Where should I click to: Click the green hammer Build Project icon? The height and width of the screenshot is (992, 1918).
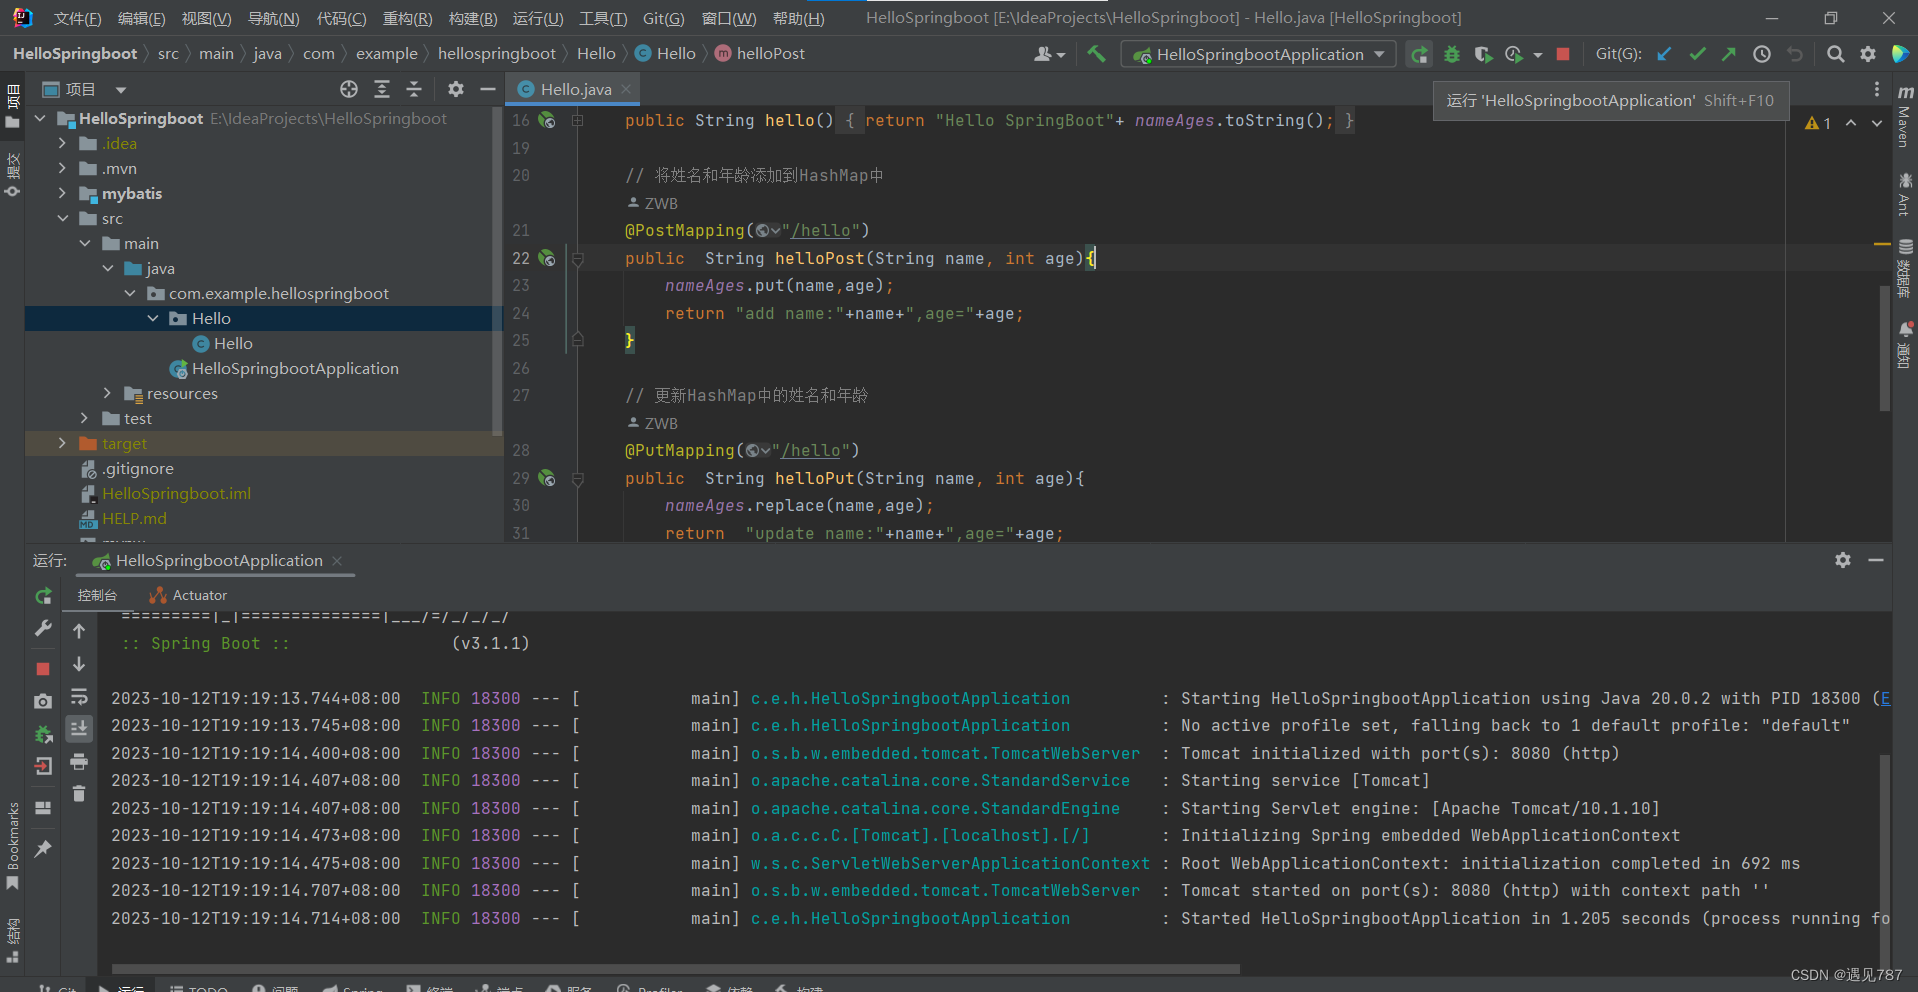click(x=1096, y=54)
